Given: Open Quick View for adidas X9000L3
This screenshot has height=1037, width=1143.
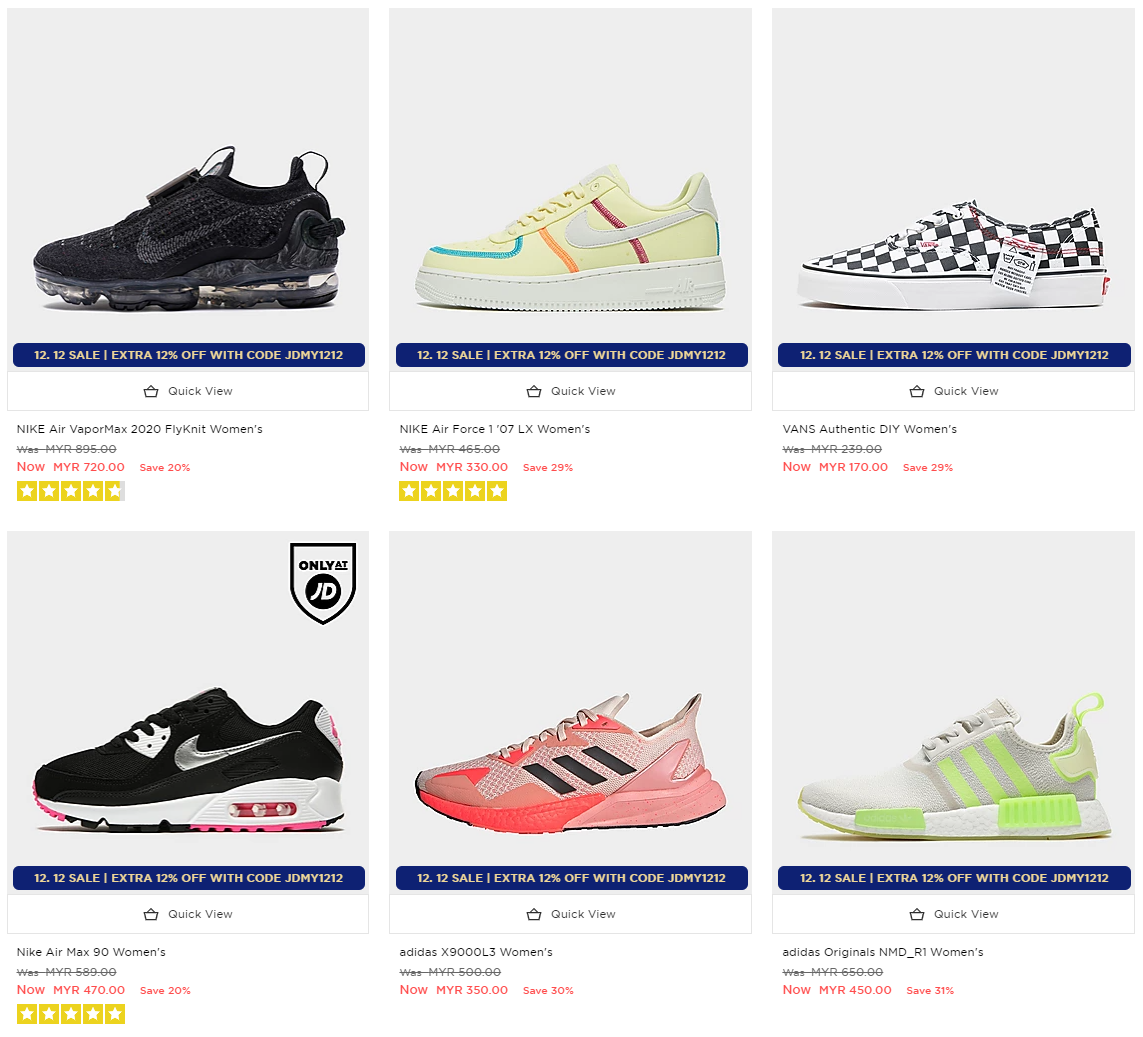Looking at the screenshot, I should [x=570, y=915].
